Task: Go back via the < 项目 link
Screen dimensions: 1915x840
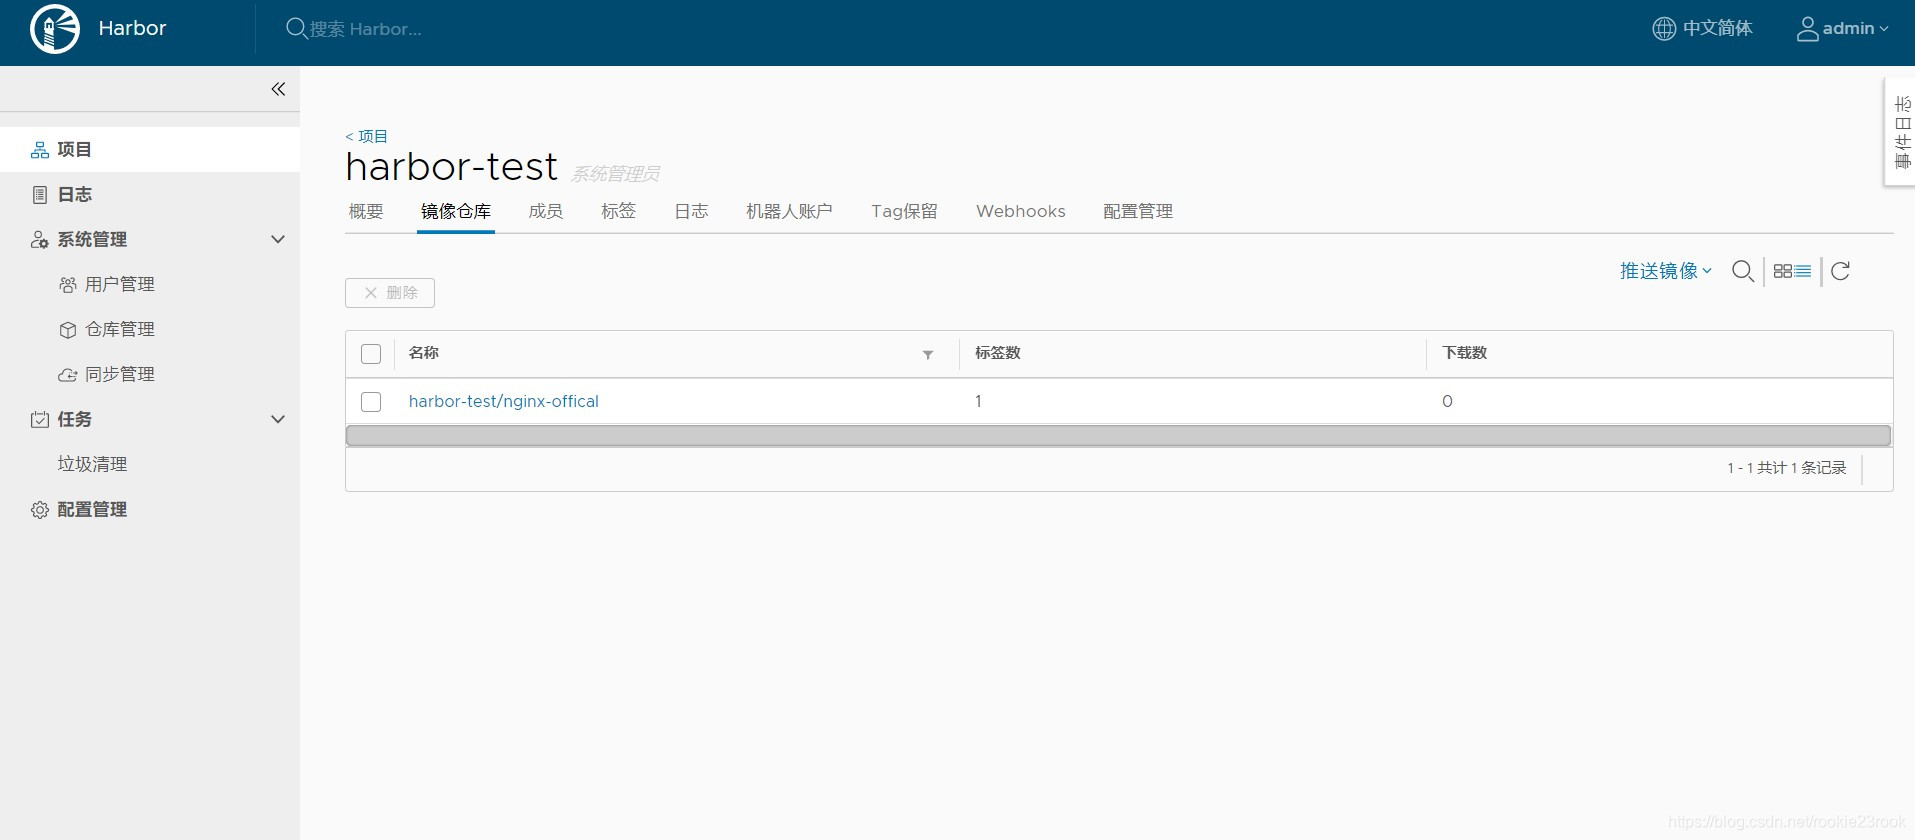Action: [366, 136]
